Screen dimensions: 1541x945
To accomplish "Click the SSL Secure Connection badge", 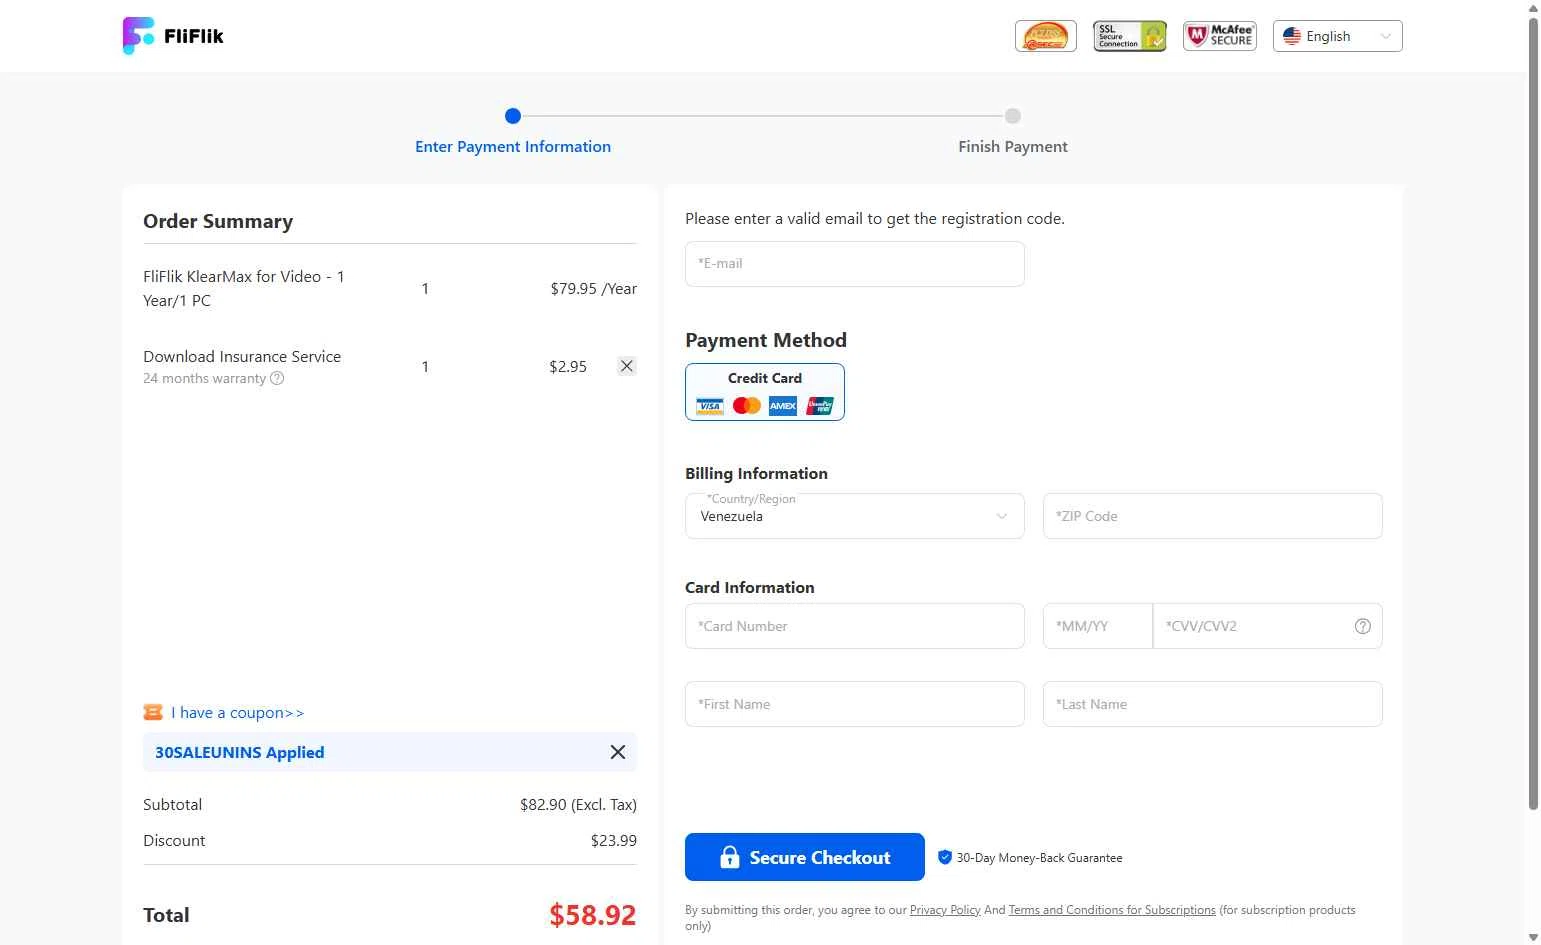I will [1130, 36].
